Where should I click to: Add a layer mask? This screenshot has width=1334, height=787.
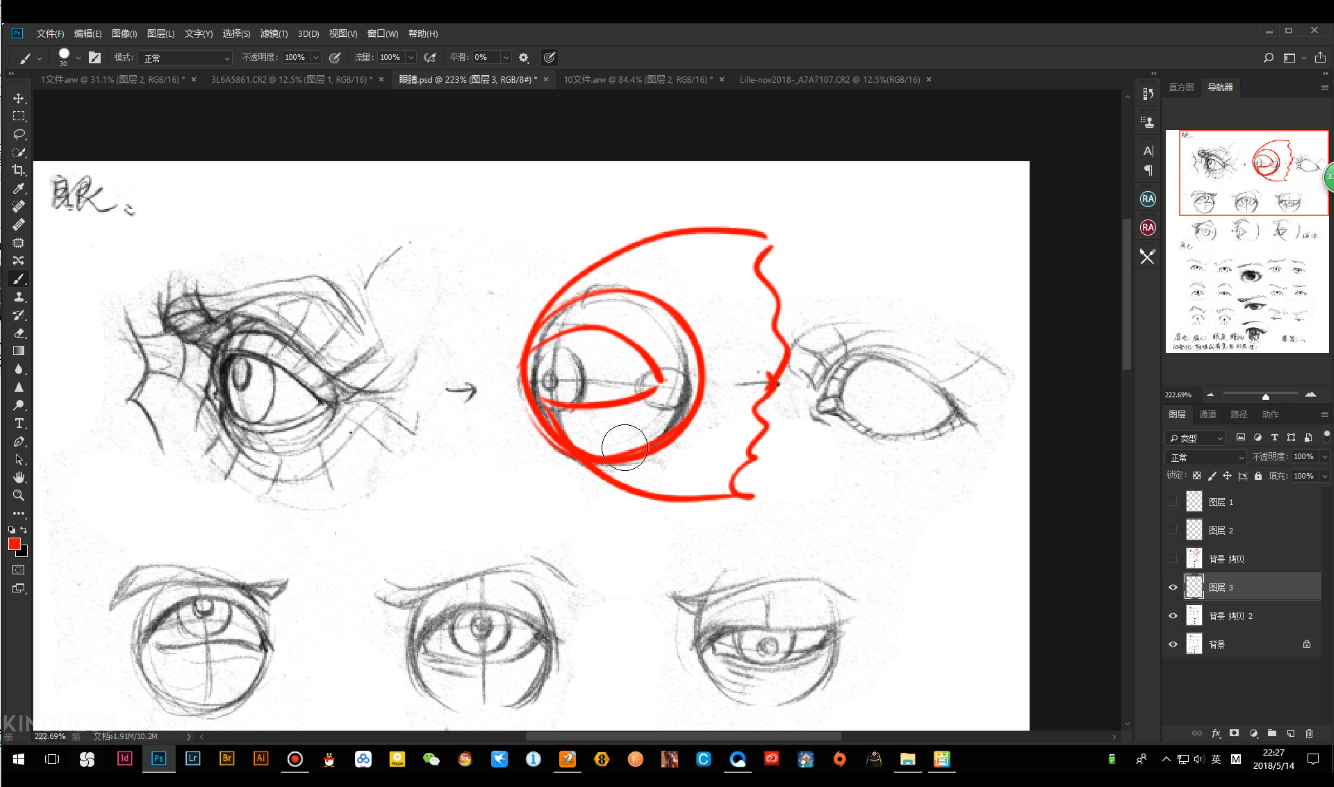click(1234, 733)
